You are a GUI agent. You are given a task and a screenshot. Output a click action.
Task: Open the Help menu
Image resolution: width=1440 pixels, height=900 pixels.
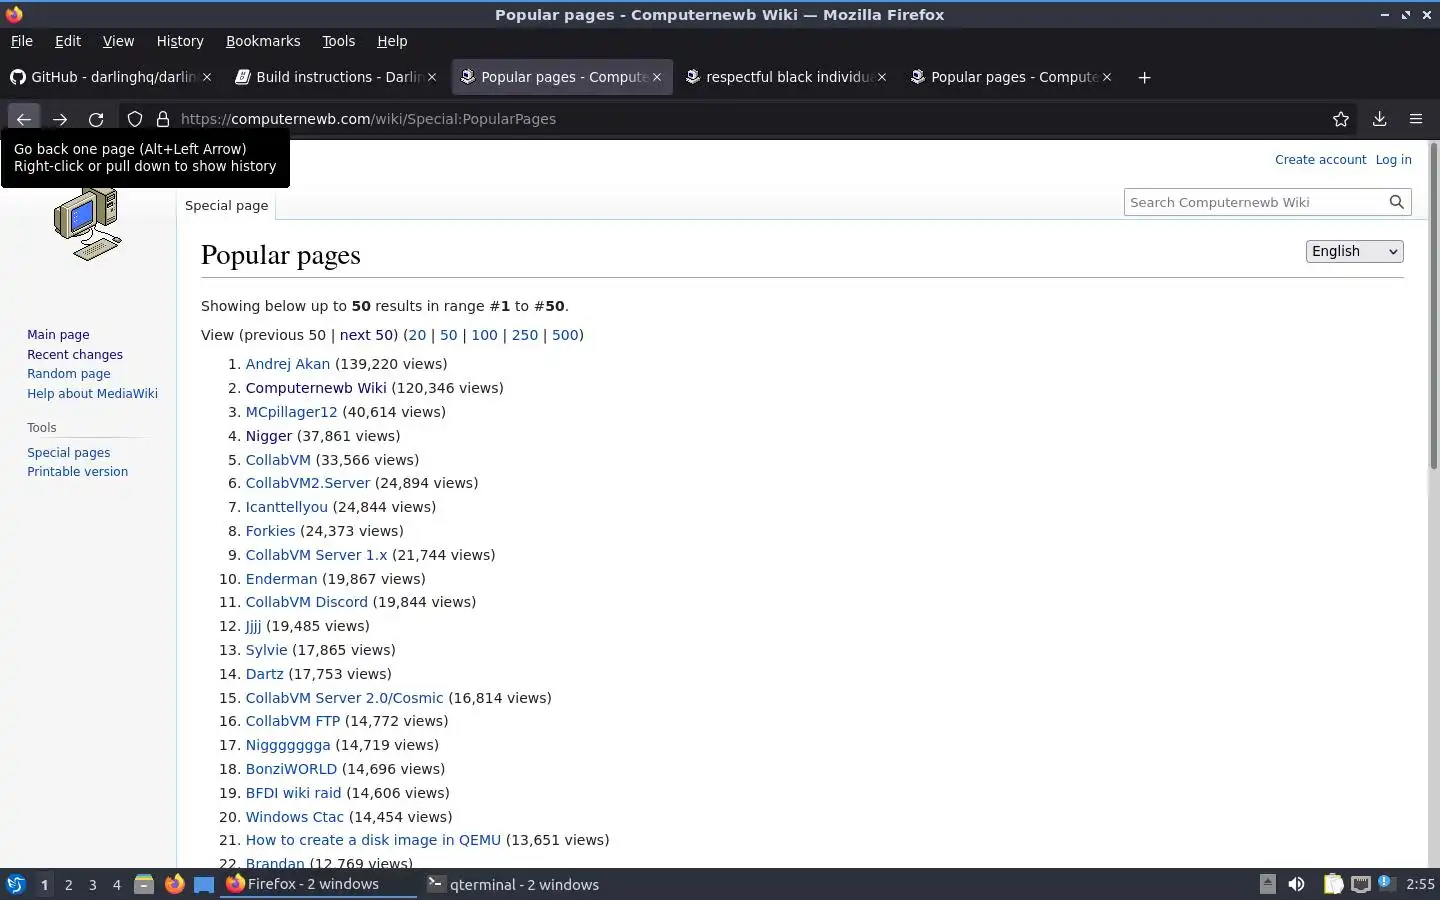[x=392, y=41]
